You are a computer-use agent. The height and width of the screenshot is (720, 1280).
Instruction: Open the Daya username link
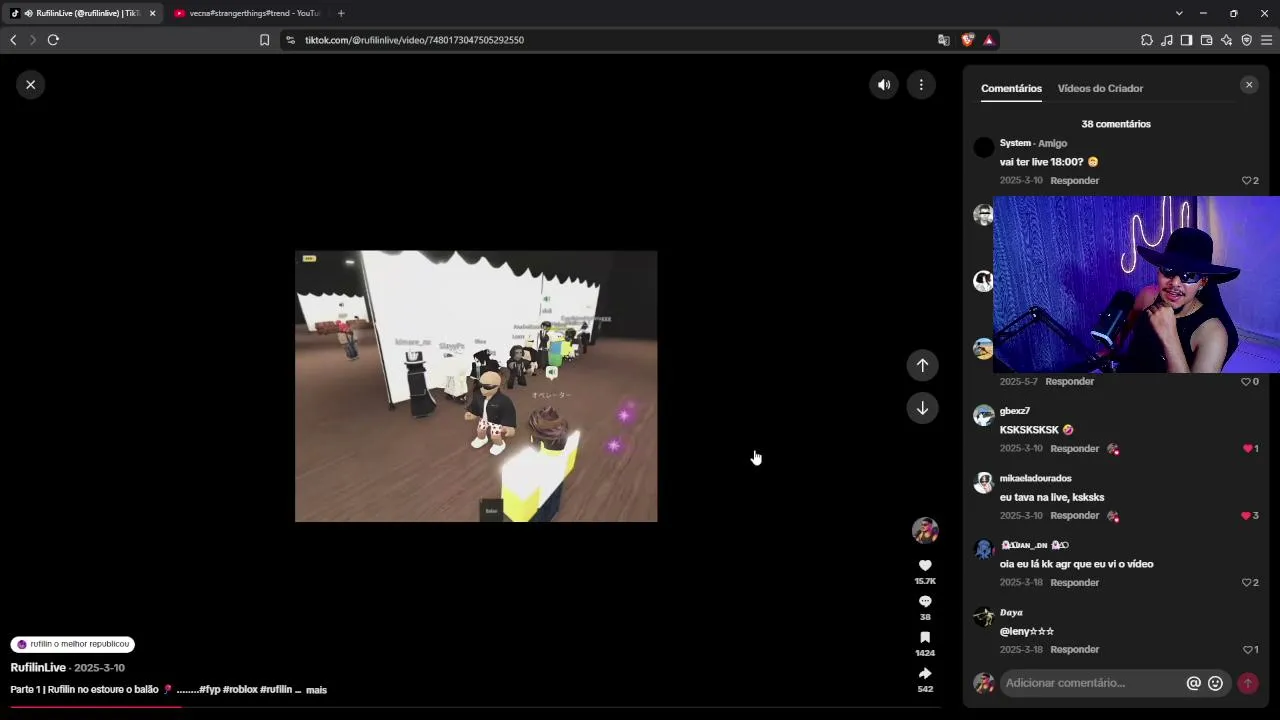tap(1011, 612)
